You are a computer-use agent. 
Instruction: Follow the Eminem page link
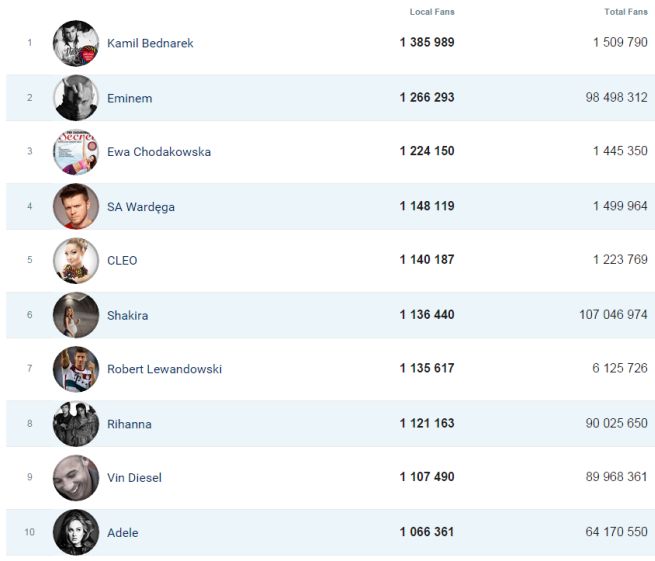[x=130, y=99]
